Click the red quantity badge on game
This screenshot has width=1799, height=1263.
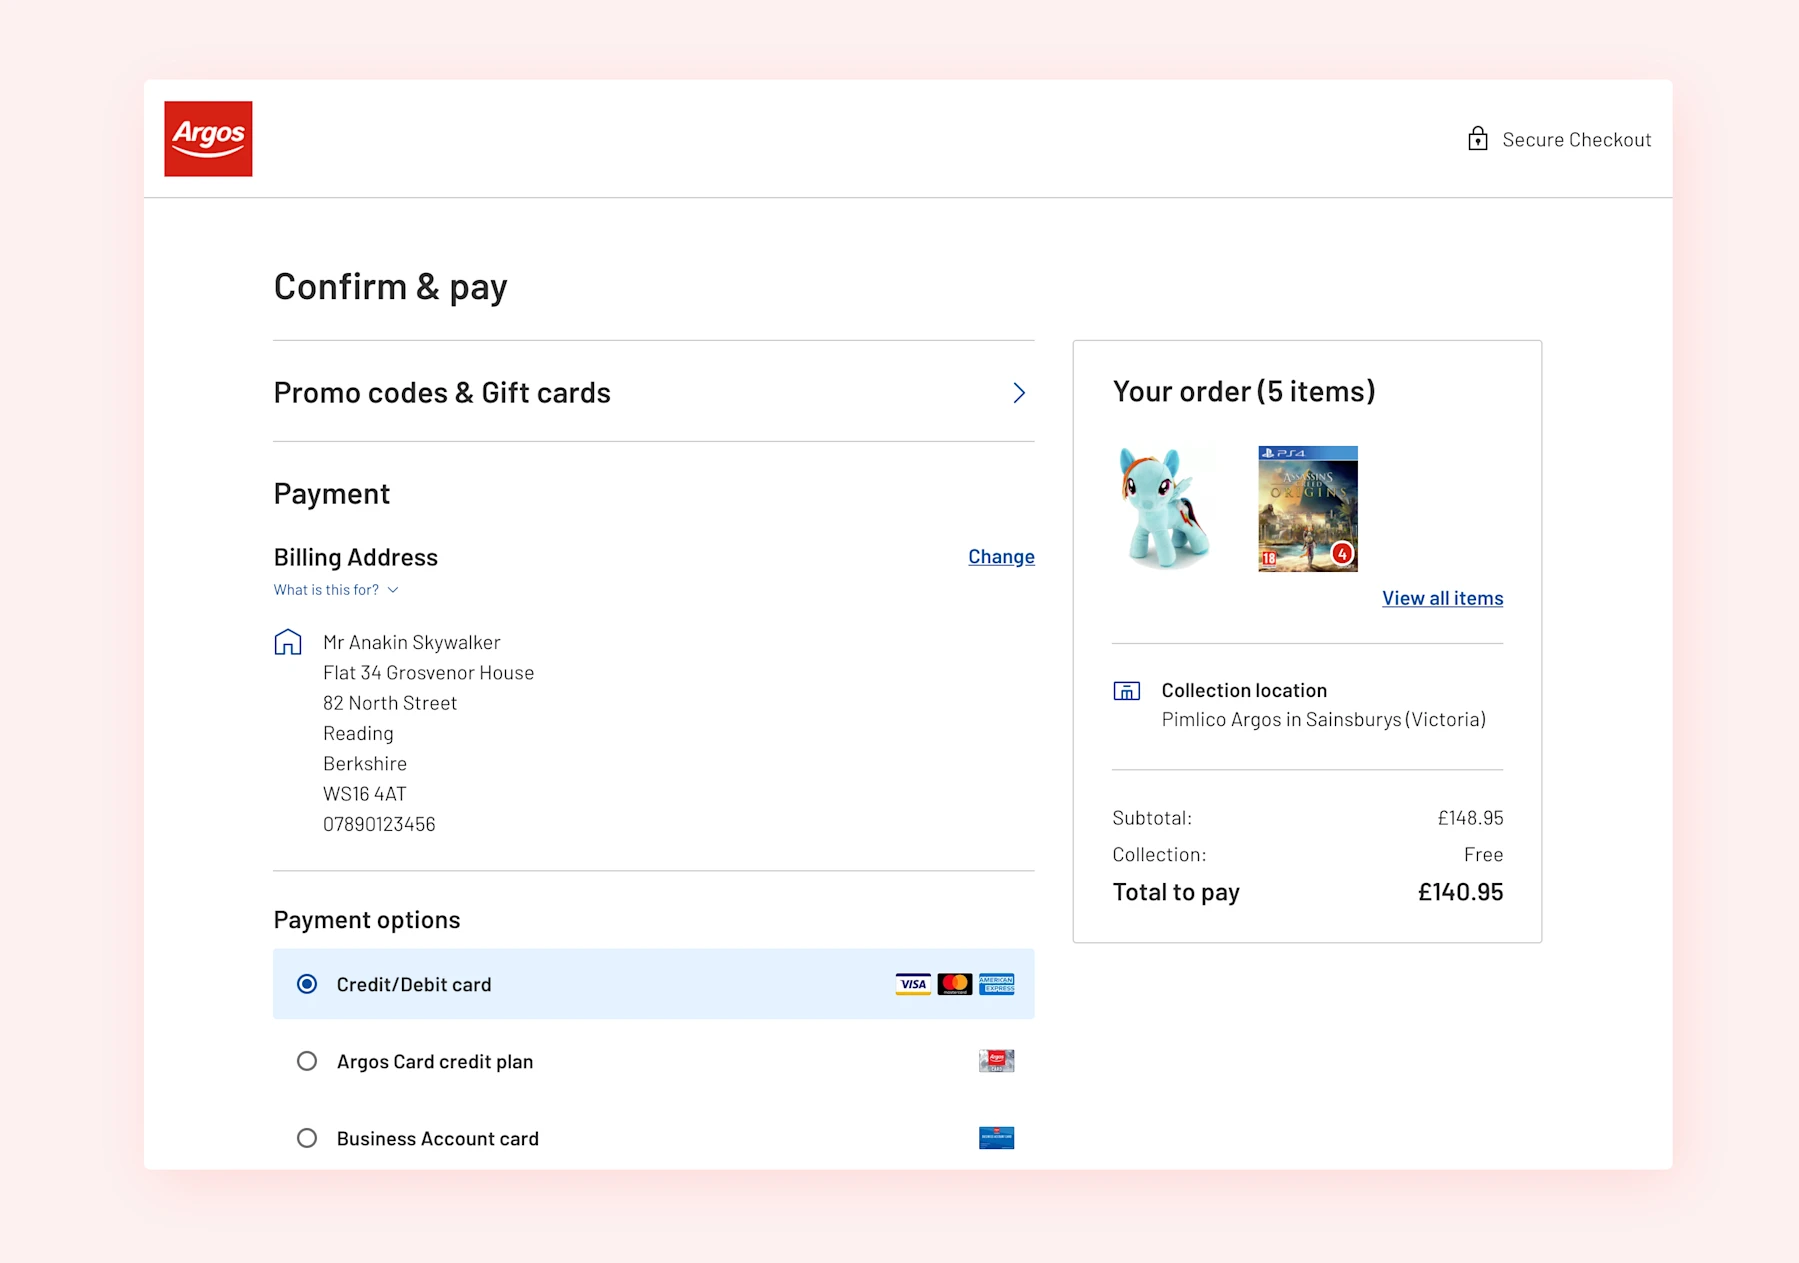[1342, 553]
